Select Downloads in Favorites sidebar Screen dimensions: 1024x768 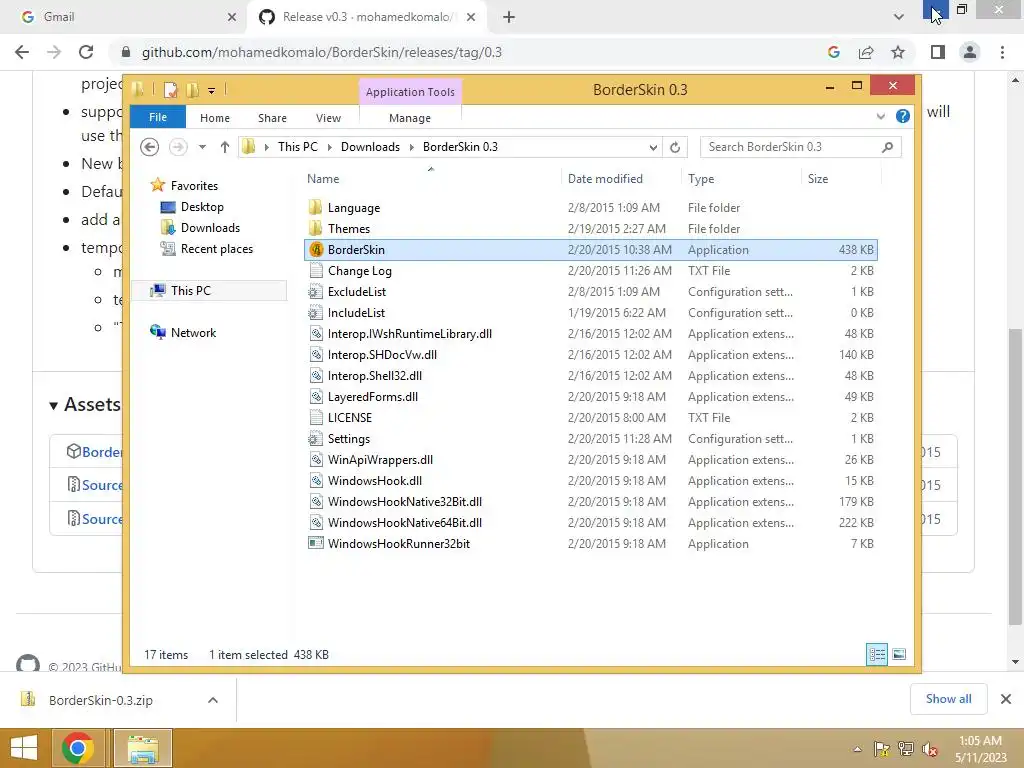(210, 228)
